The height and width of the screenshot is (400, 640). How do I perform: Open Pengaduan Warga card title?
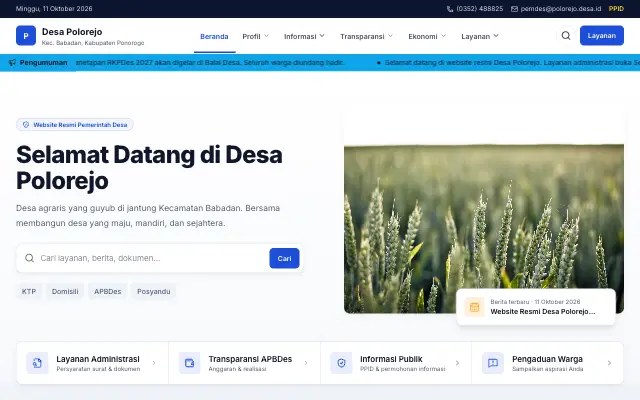point(547,359)
